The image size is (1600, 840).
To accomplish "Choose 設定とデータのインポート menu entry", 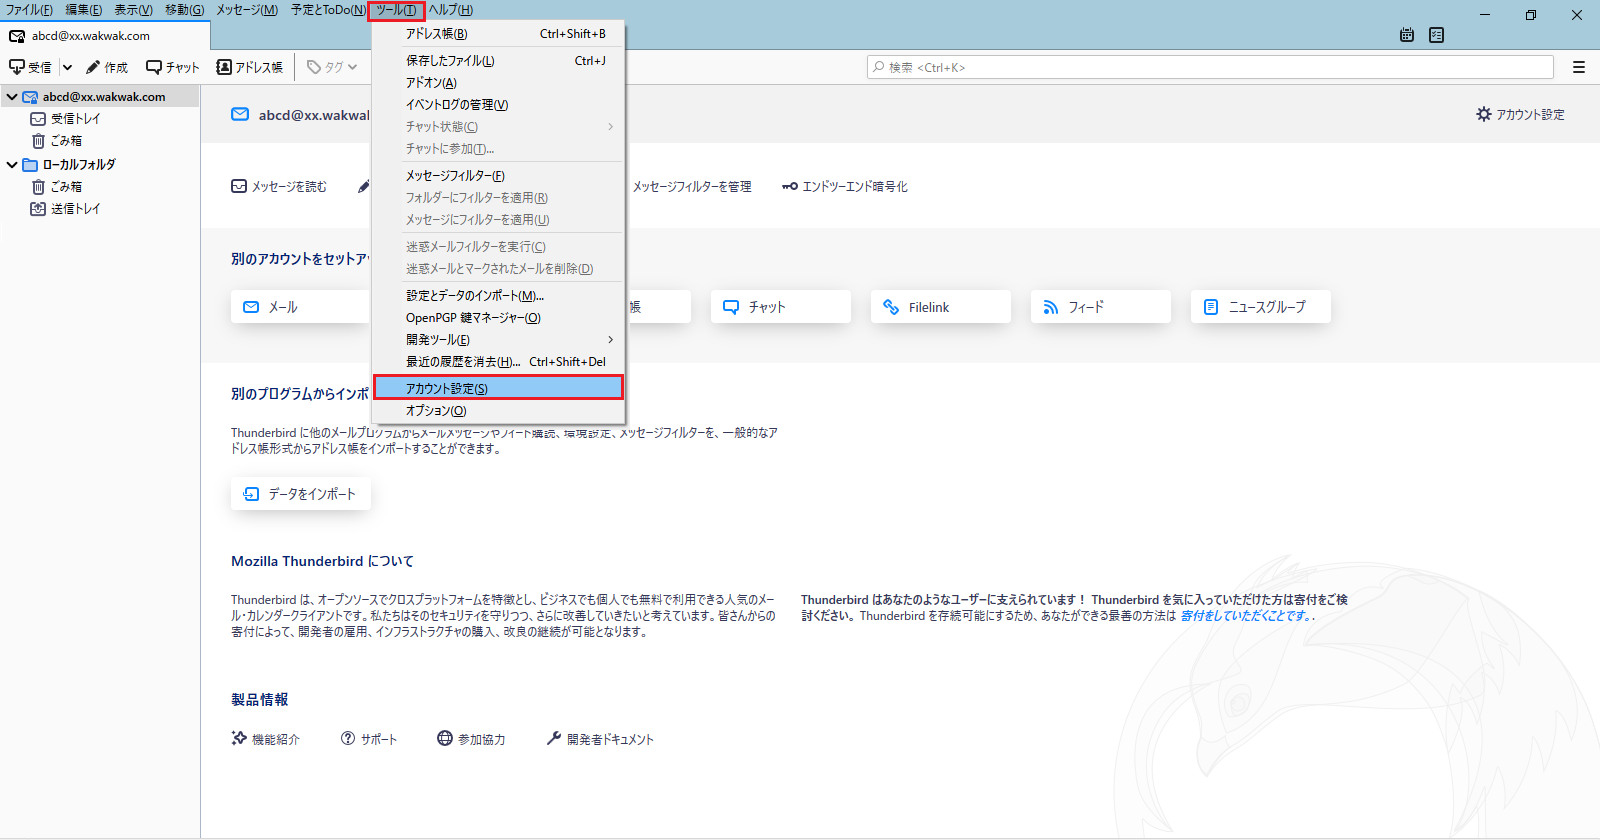I will [498, 296].
